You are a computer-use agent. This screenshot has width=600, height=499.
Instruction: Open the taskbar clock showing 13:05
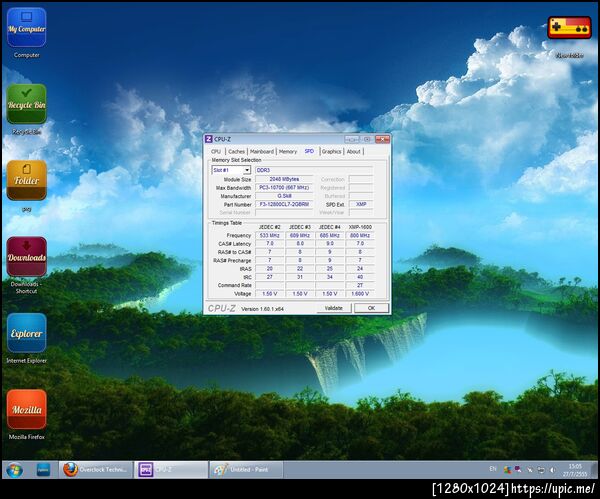click(575, 470)
